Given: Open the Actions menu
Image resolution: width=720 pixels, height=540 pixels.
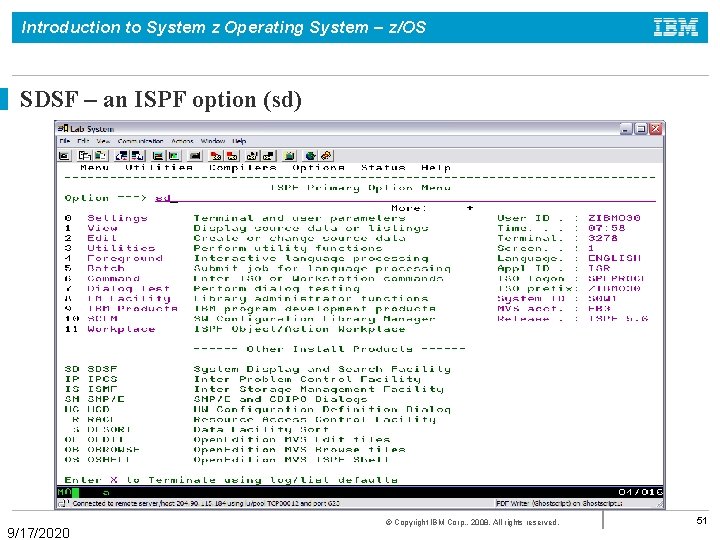Looking at the screenshot, I should pyautogui.click(x=182, y=141).
